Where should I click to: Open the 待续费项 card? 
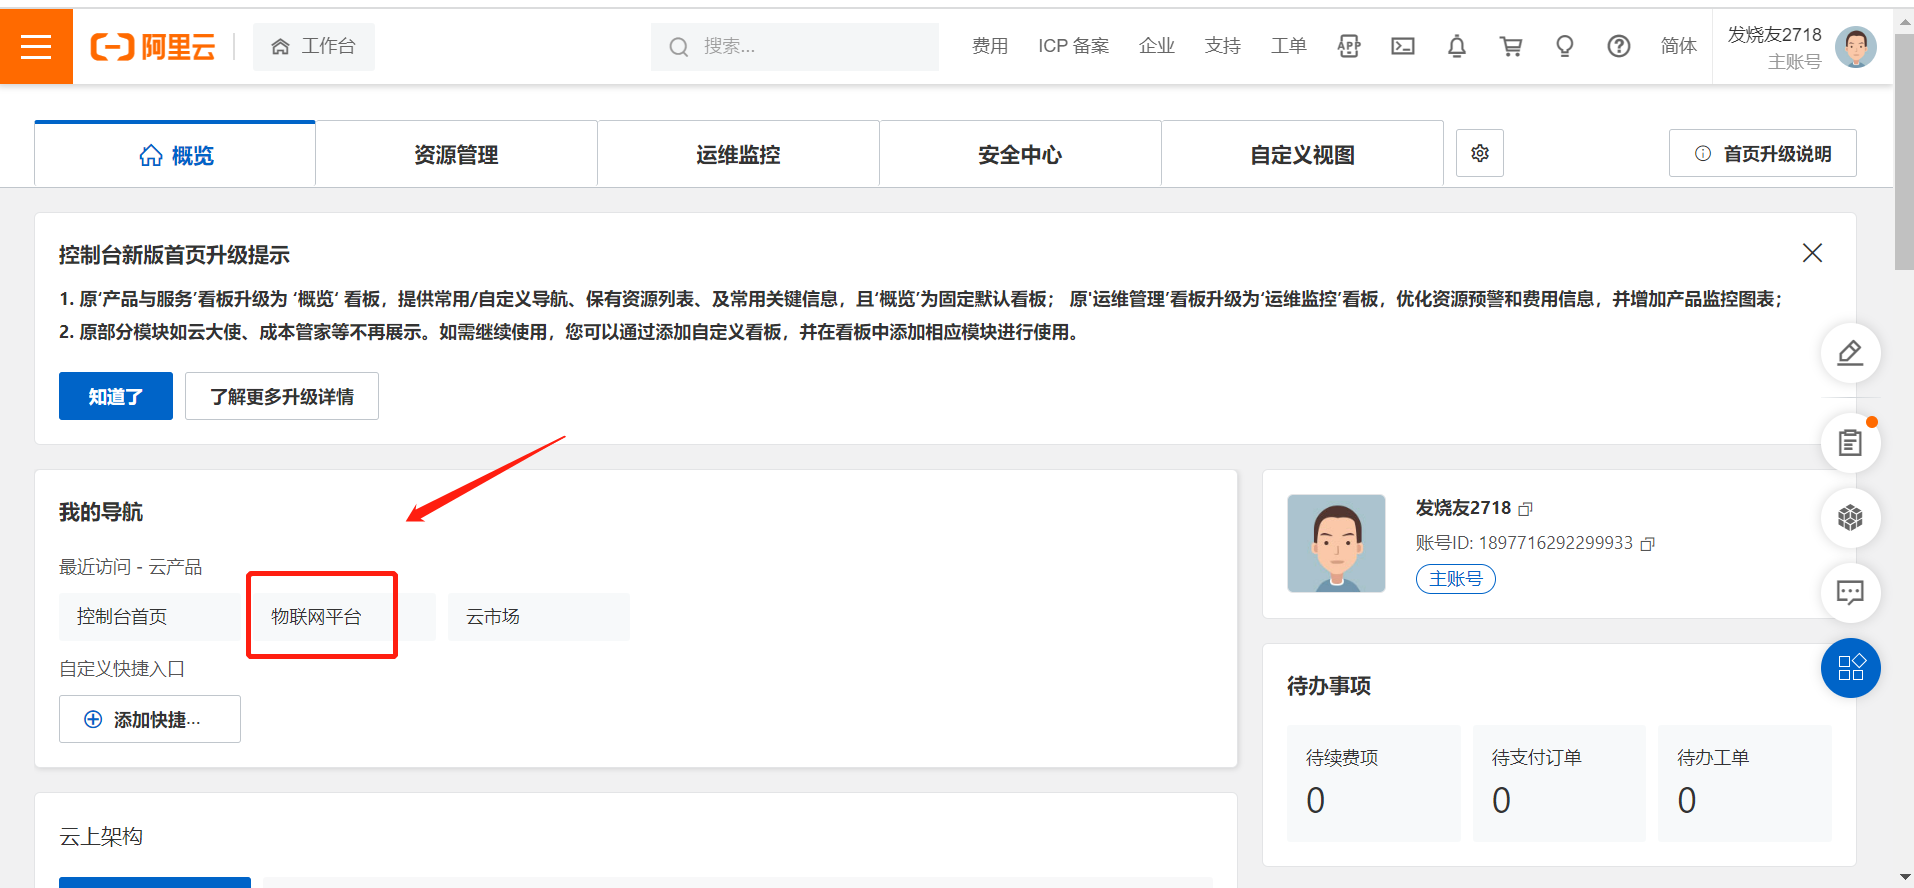pyautogui.click(x=1374, y=783)
